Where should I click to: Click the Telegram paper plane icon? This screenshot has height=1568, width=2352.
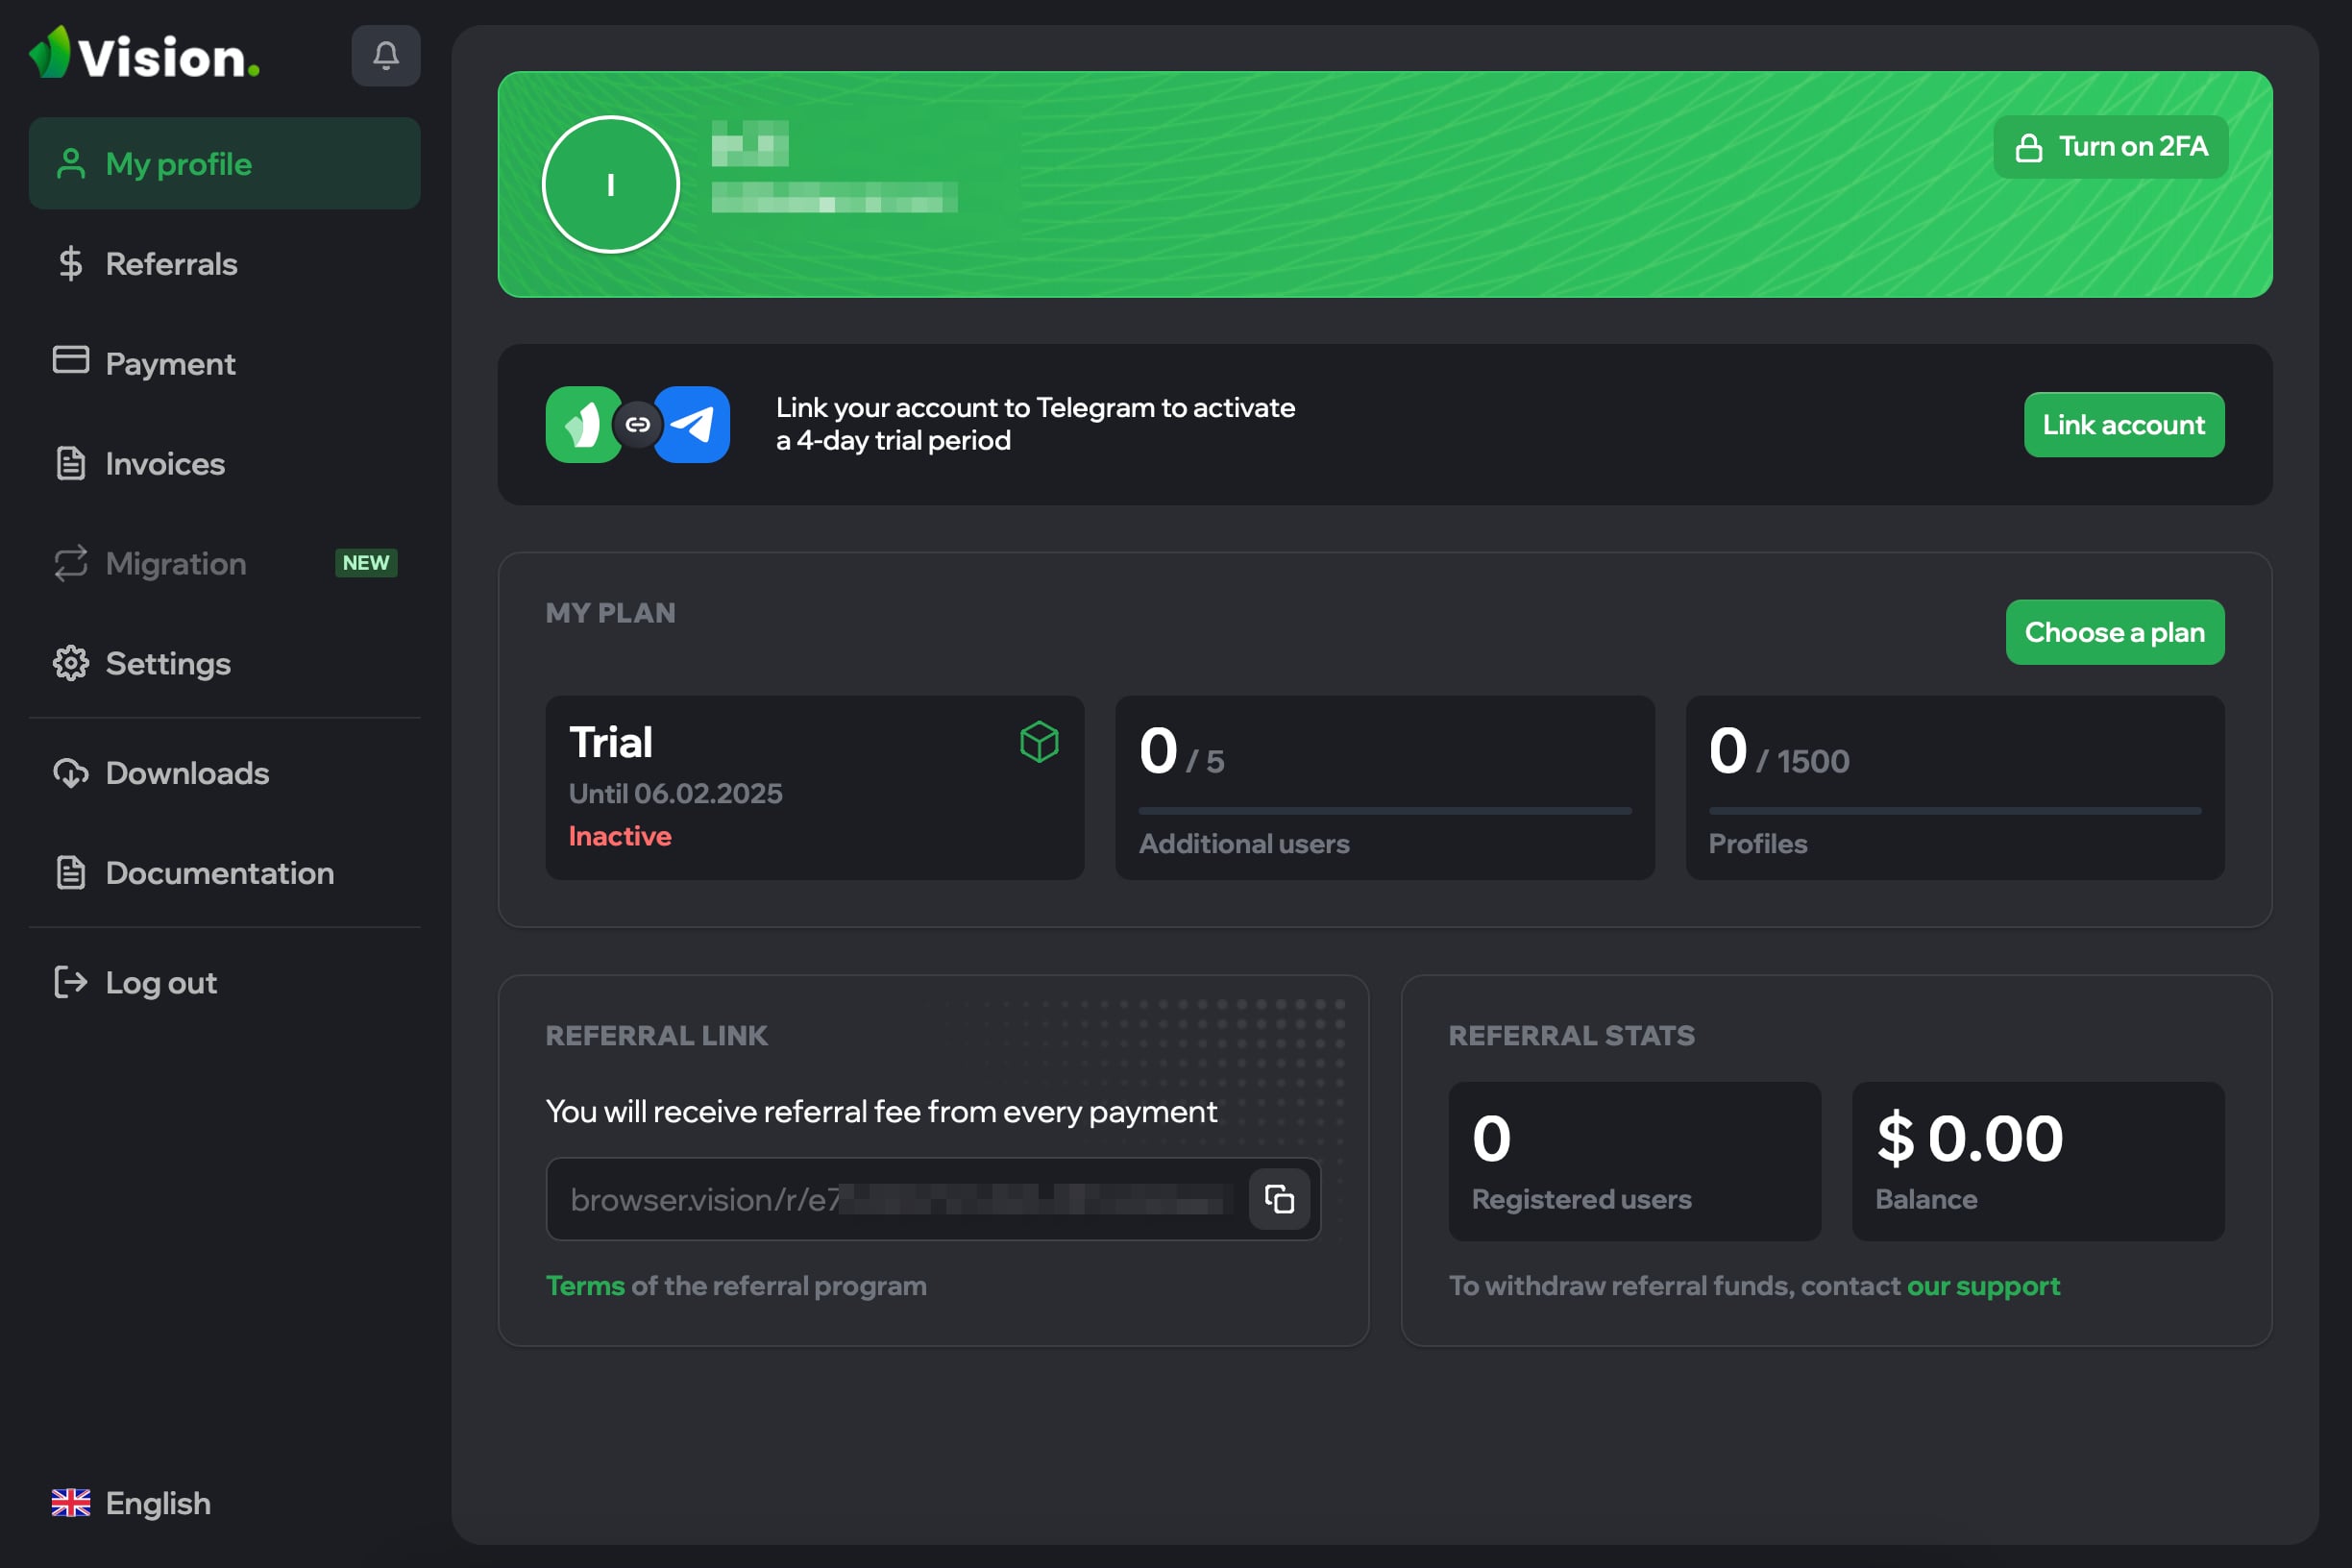point(692,424)
